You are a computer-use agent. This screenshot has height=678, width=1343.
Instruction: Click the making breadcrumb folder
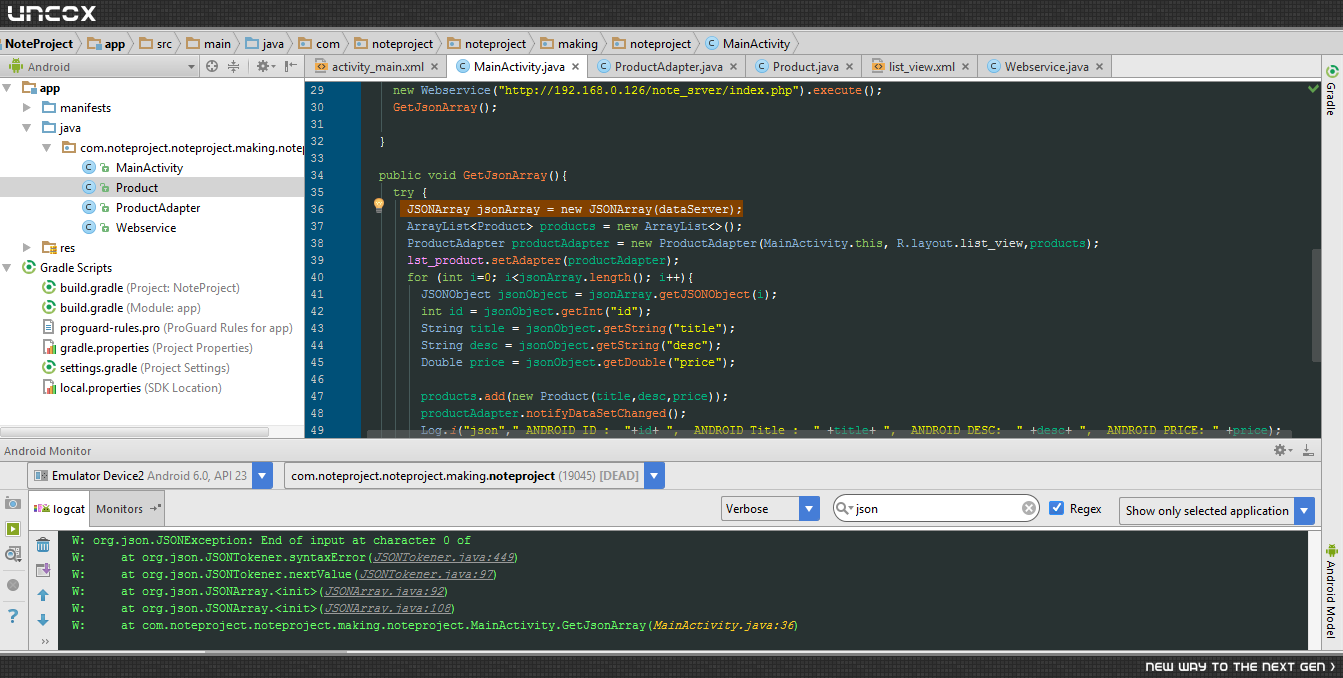[569, 44]
